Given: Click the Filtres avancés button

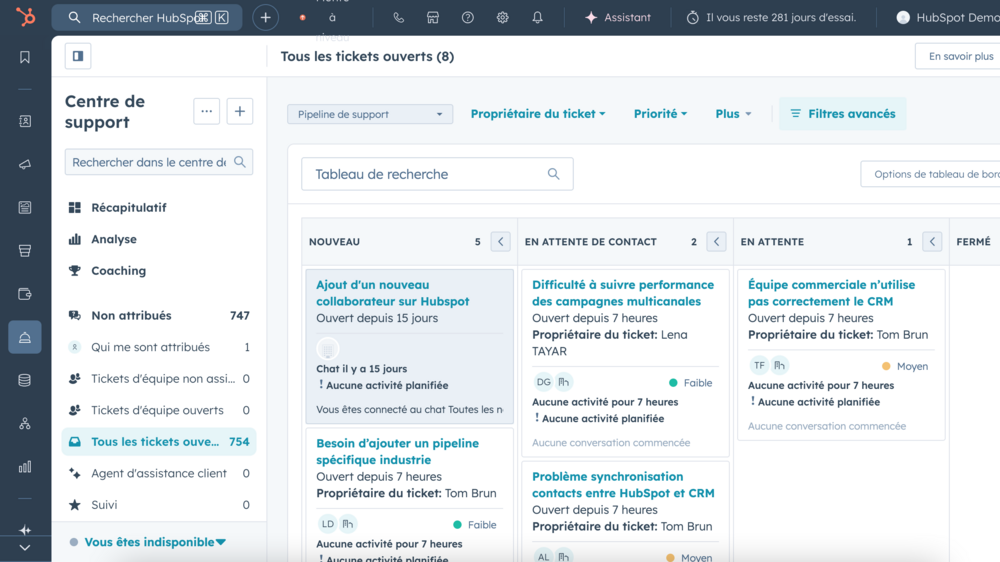Looking at the screenshot, I should pyautogui.click(x=842, y=114).
